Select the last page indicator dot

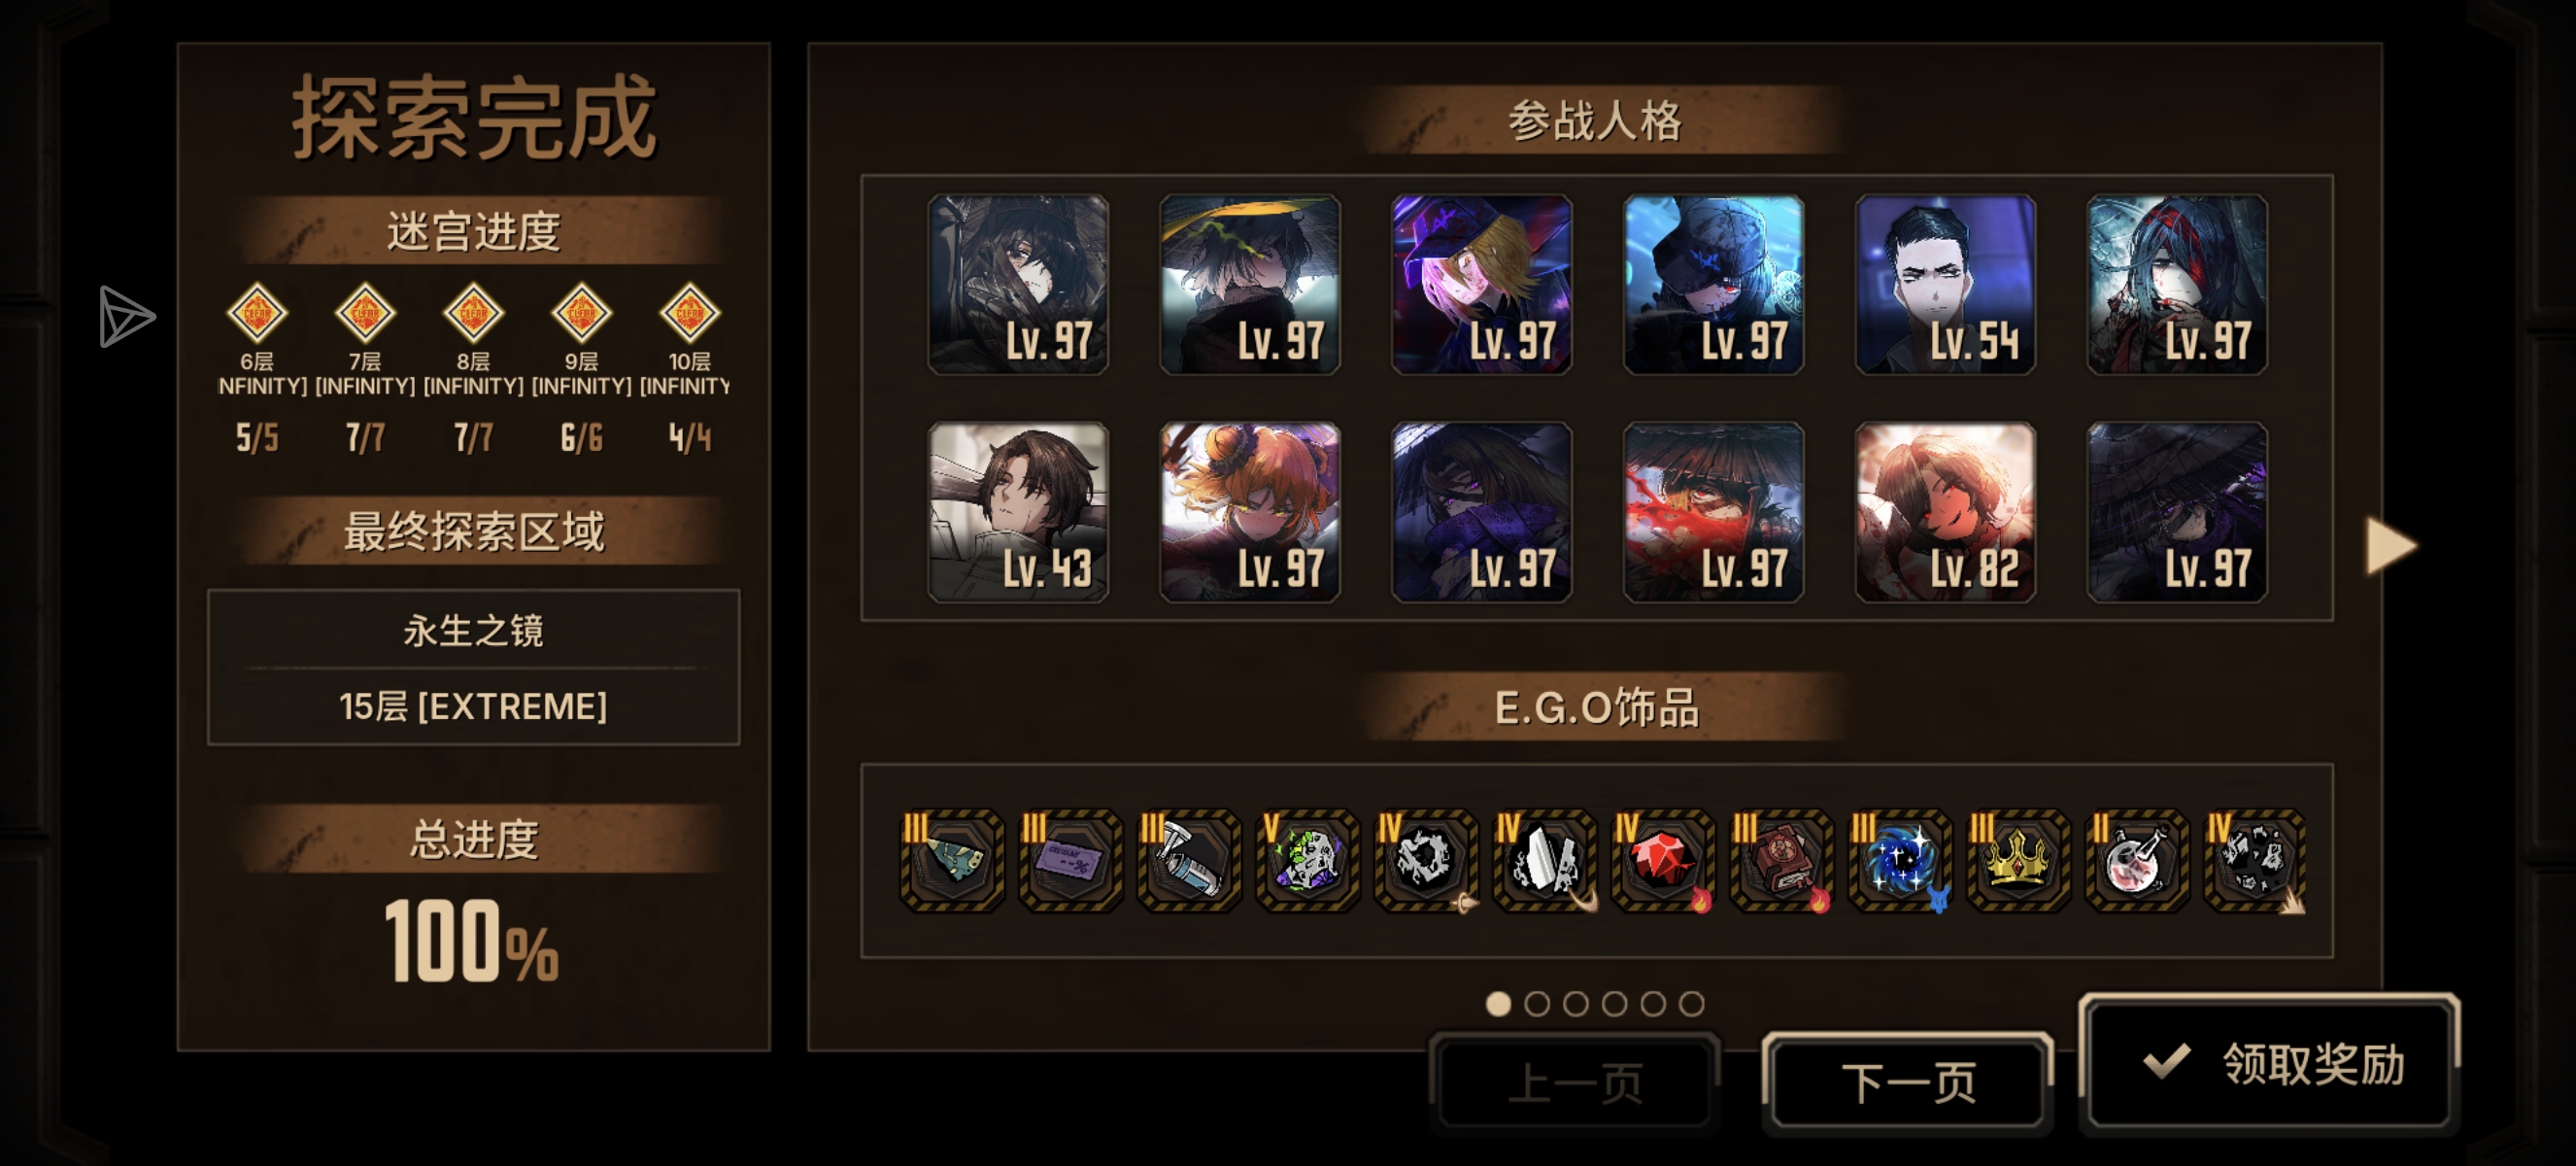(1691, 1003)
